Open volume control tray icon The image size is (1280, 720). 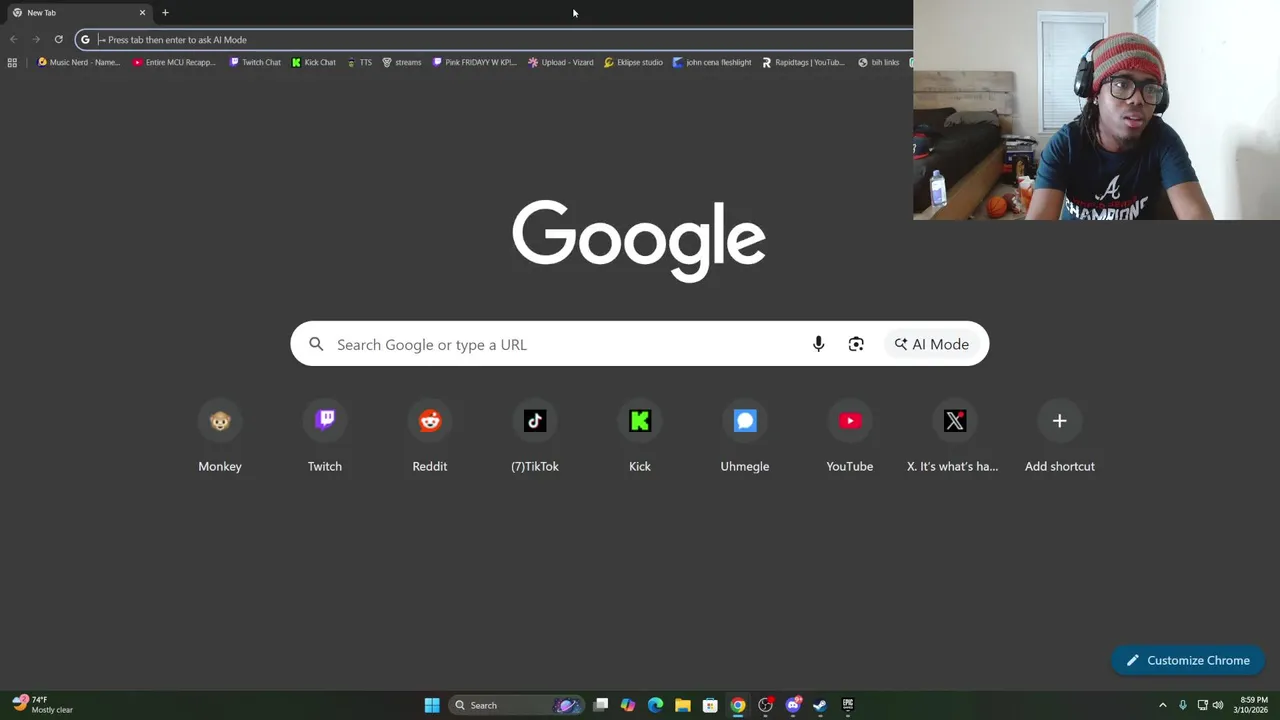pyautogui.click(x=1218, y=705)
